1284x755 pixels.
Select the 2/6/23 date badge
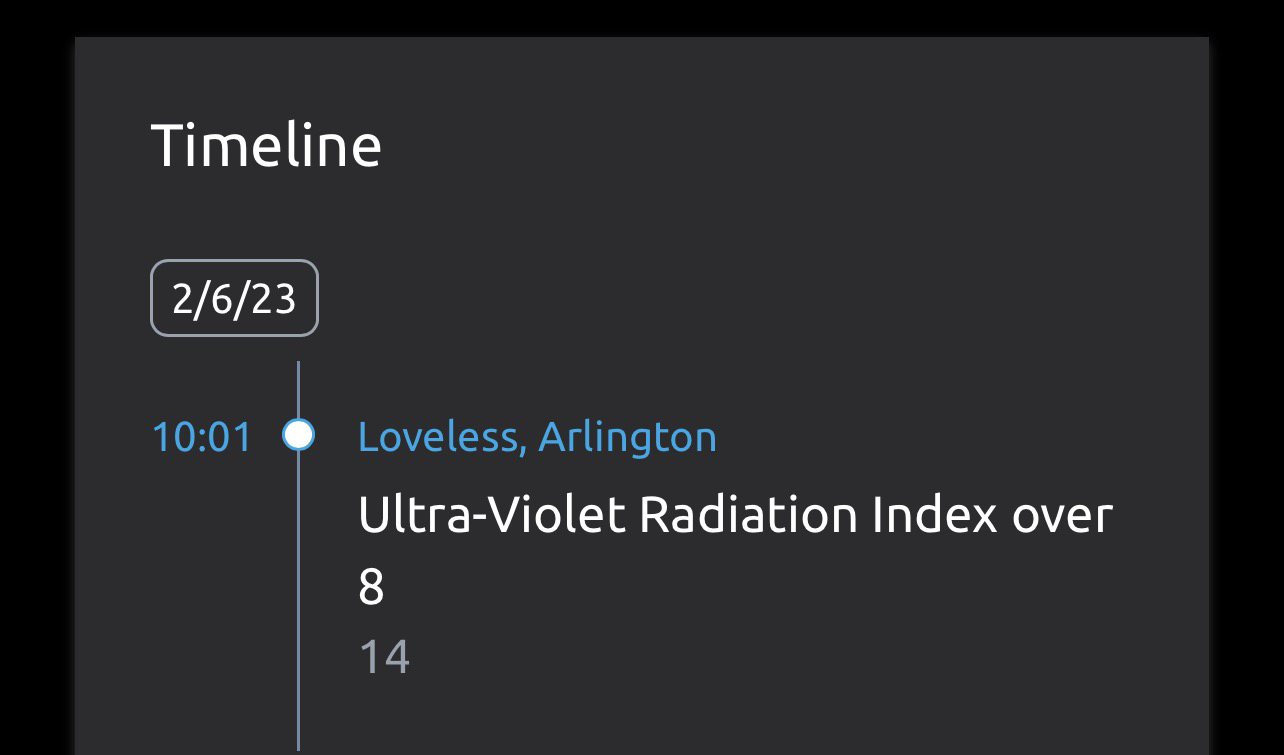pos(234,298)
